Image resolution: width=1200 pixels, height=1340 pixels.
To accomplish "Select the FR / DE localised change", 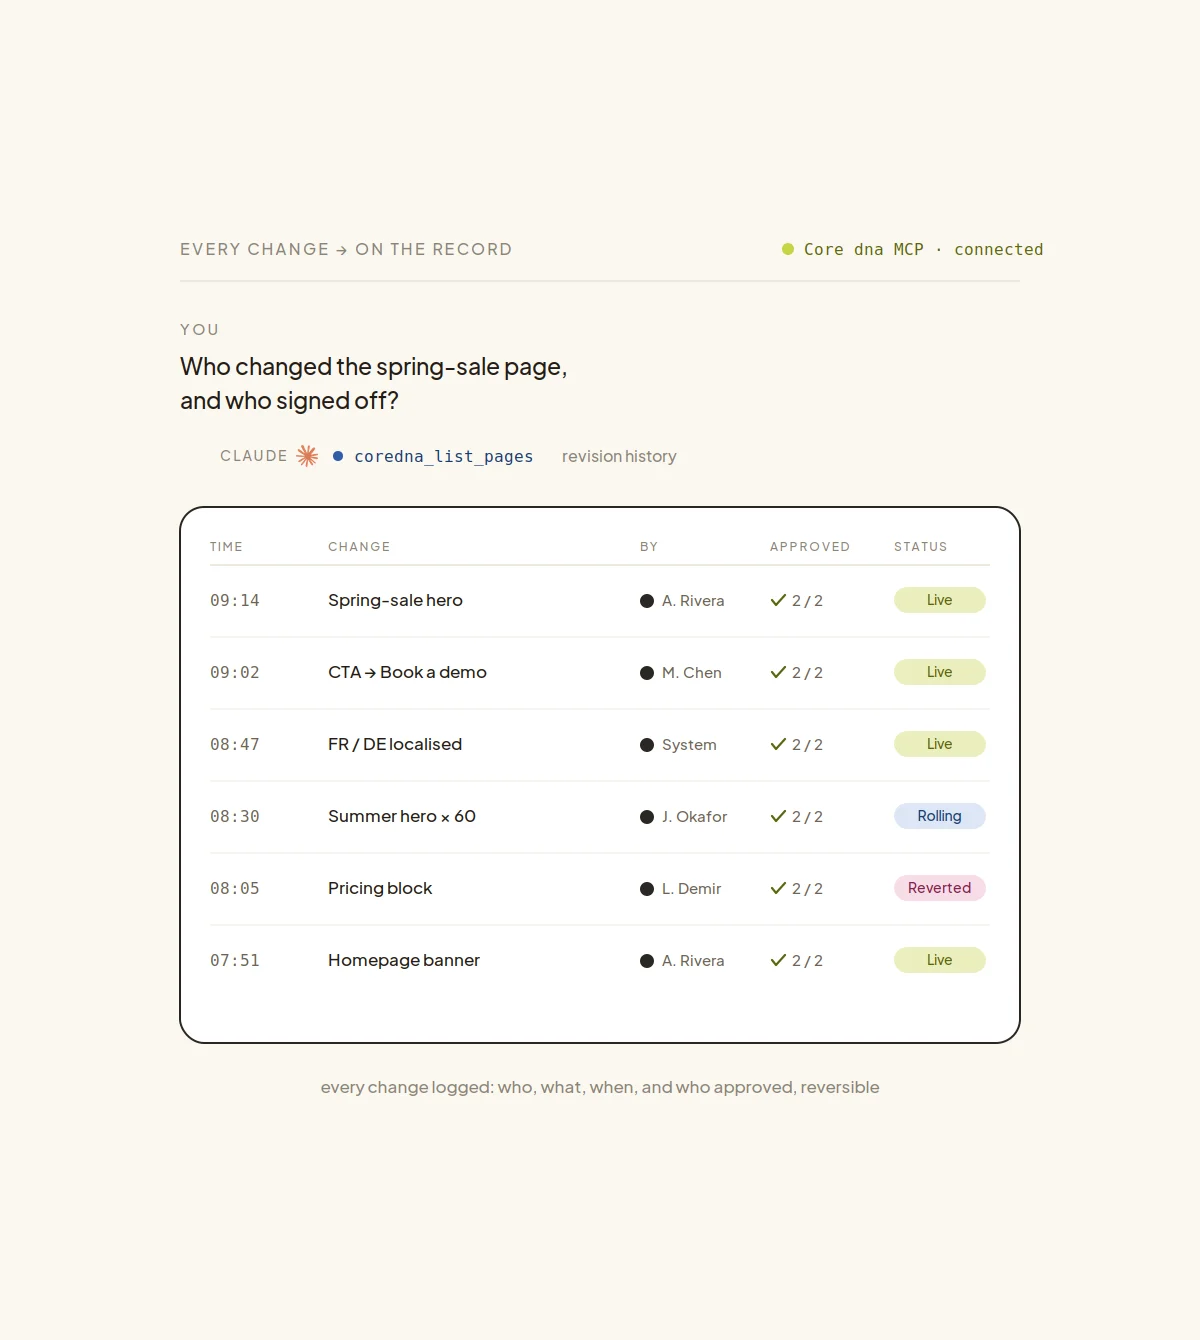I will tap(395, 744).
